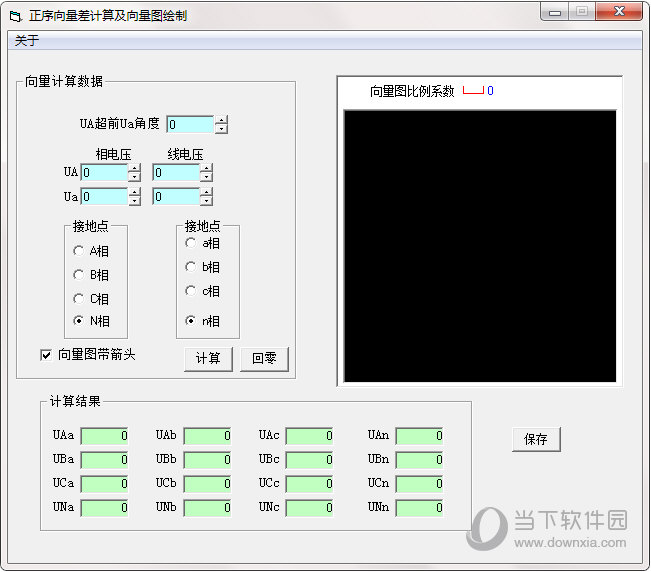Image resolution: width=651 pixels, height=572 pixels.
Task: Click the UBa result field
Action: click(104, 460)
